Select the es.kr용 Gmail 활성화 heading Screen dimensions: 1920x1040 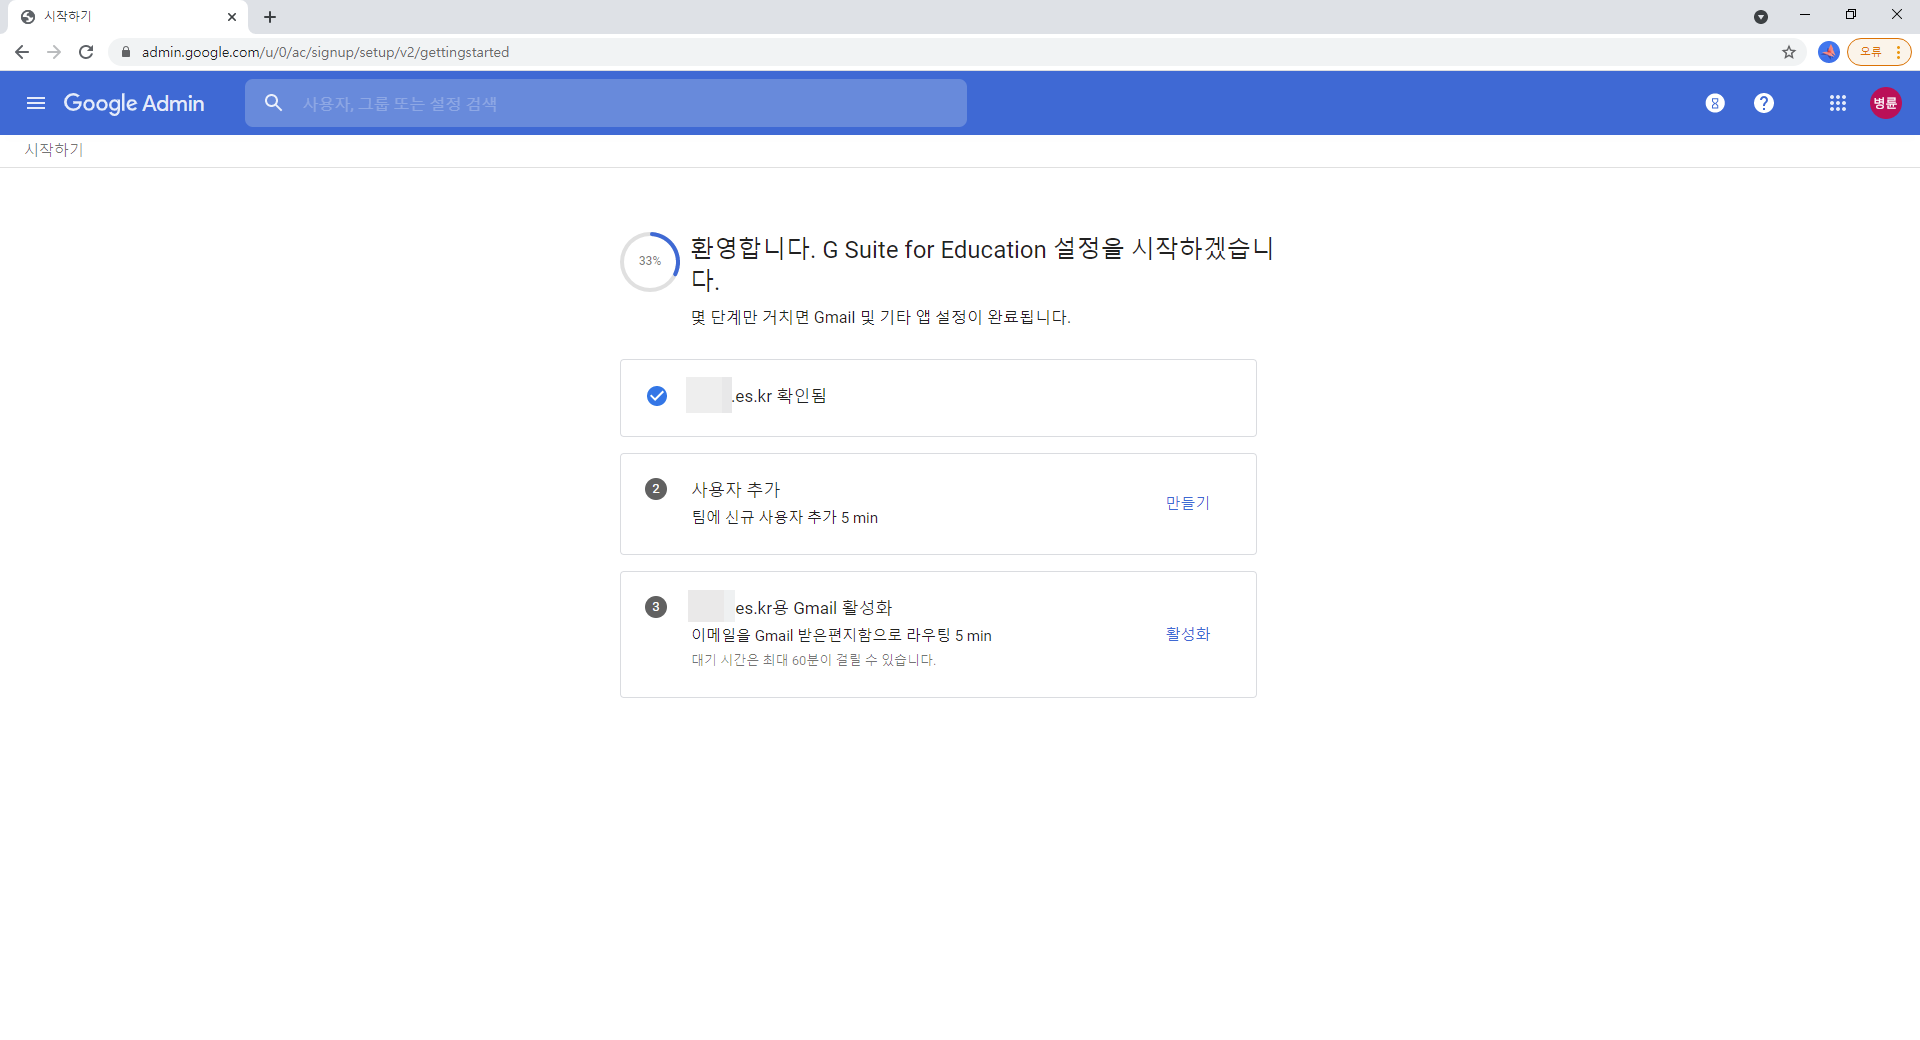tap(814, 608)
